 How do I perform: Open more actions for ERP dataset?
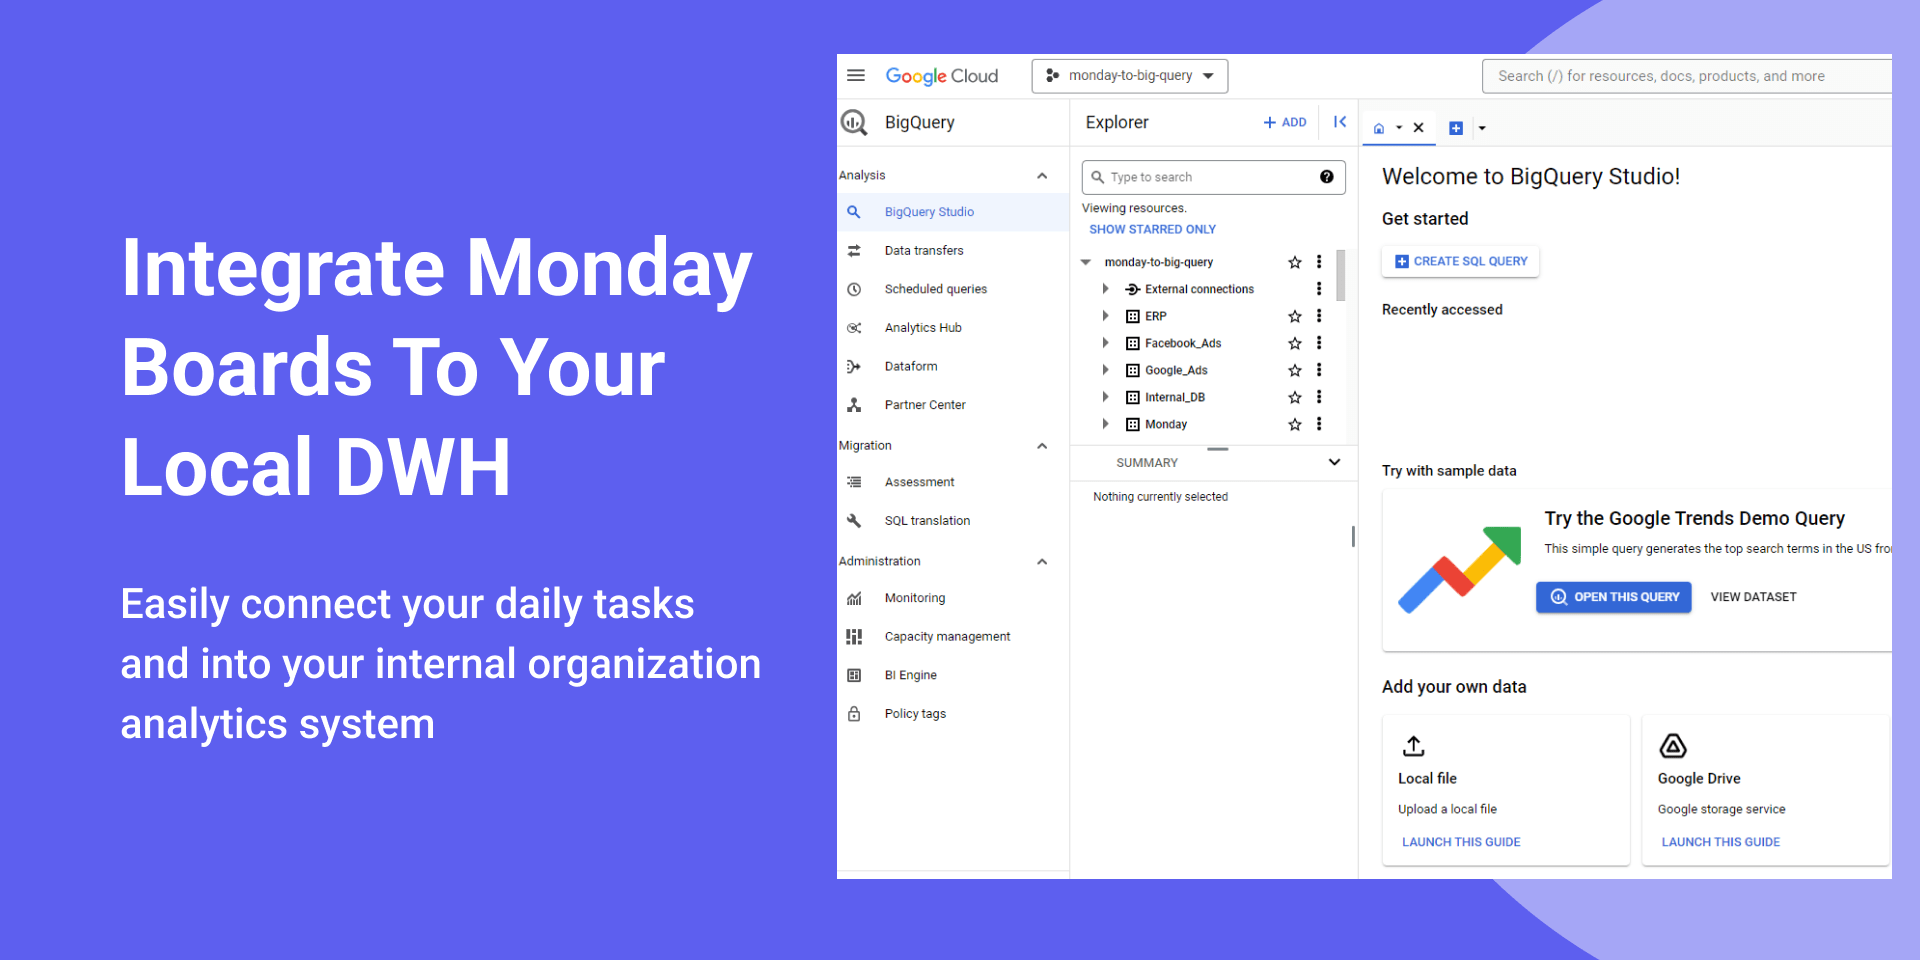[x=1319, y=316]
